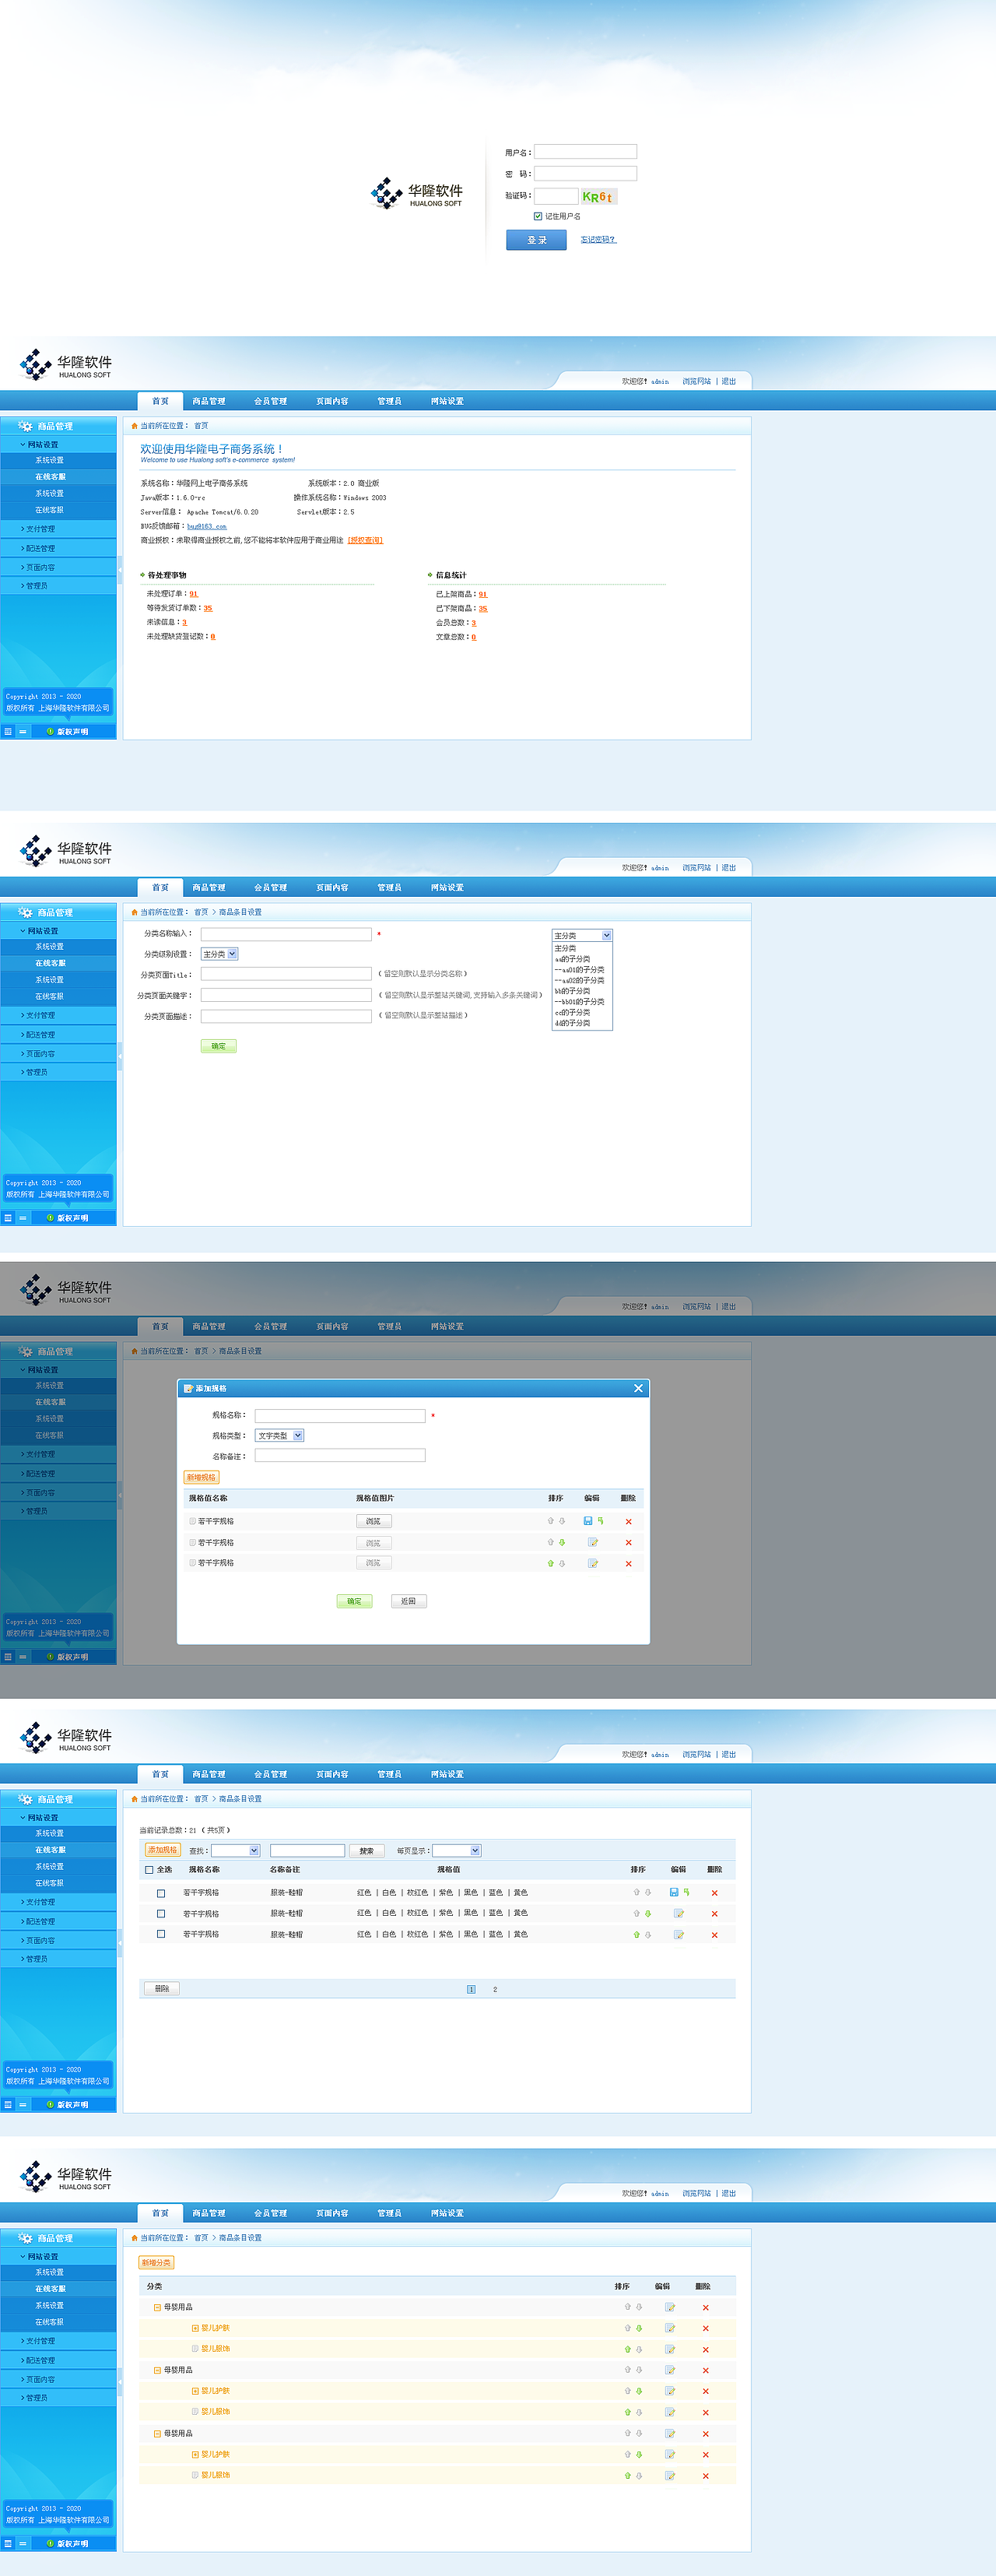Open the 会员管理 tab on the welcome page
This screenshot has height=2576, width=996.
(270, 401)
